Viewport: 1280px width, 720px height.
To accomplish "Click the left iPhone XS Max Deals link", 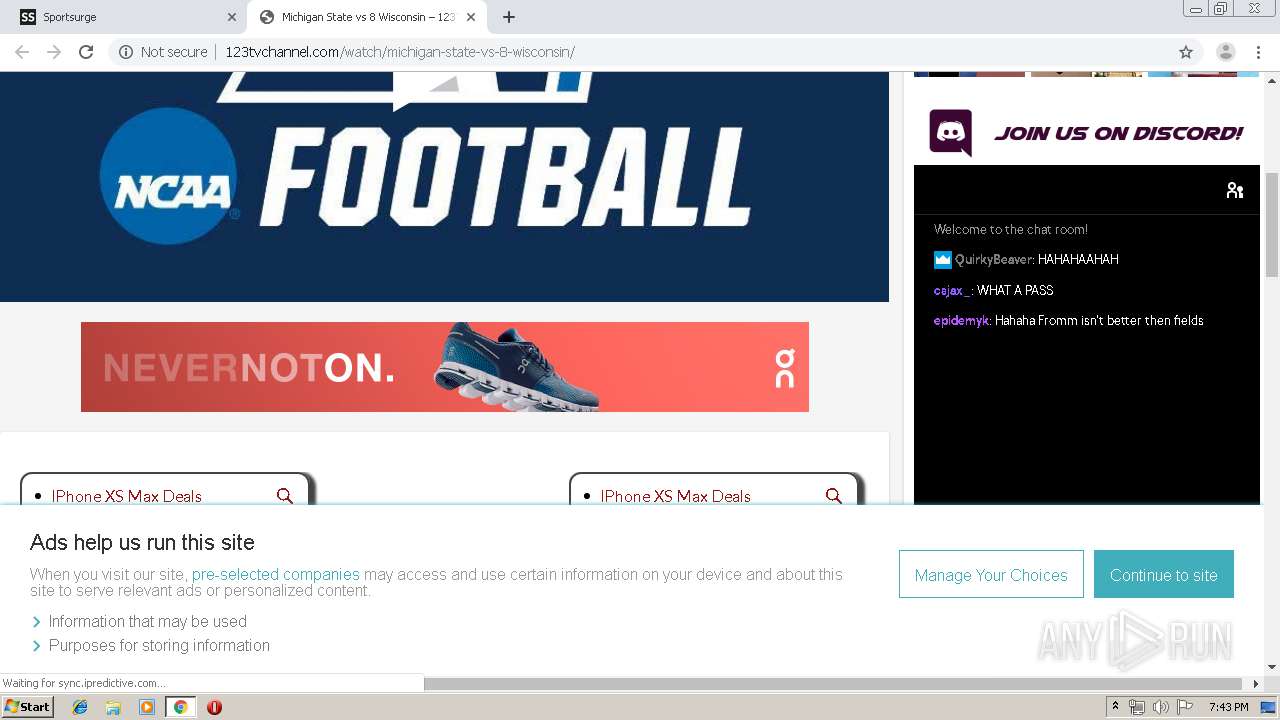I will pyautogui.click(x=126, y=496).
